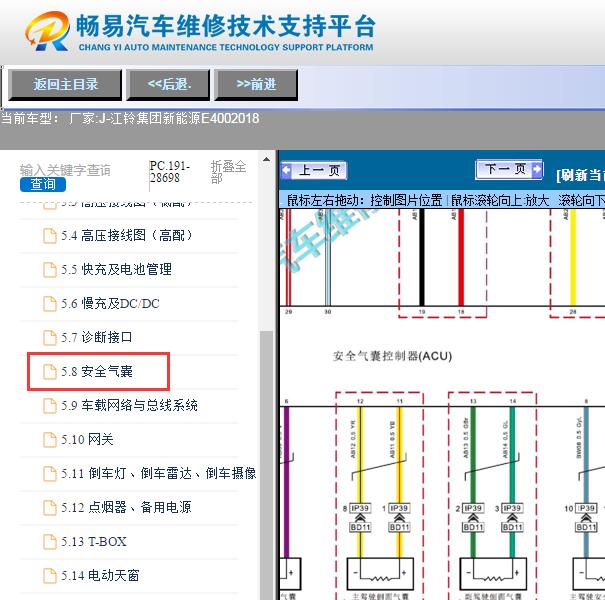Open 5.4 高压接线图（高配）

pyautogui.click(x=129, y=236)
